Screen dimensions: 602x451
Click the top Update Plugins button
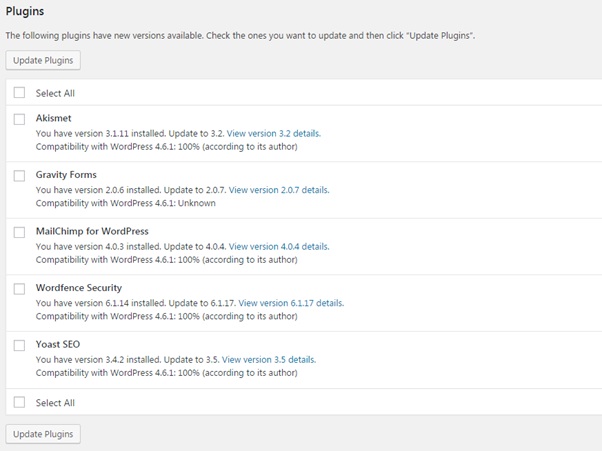(x=43, y=60)
